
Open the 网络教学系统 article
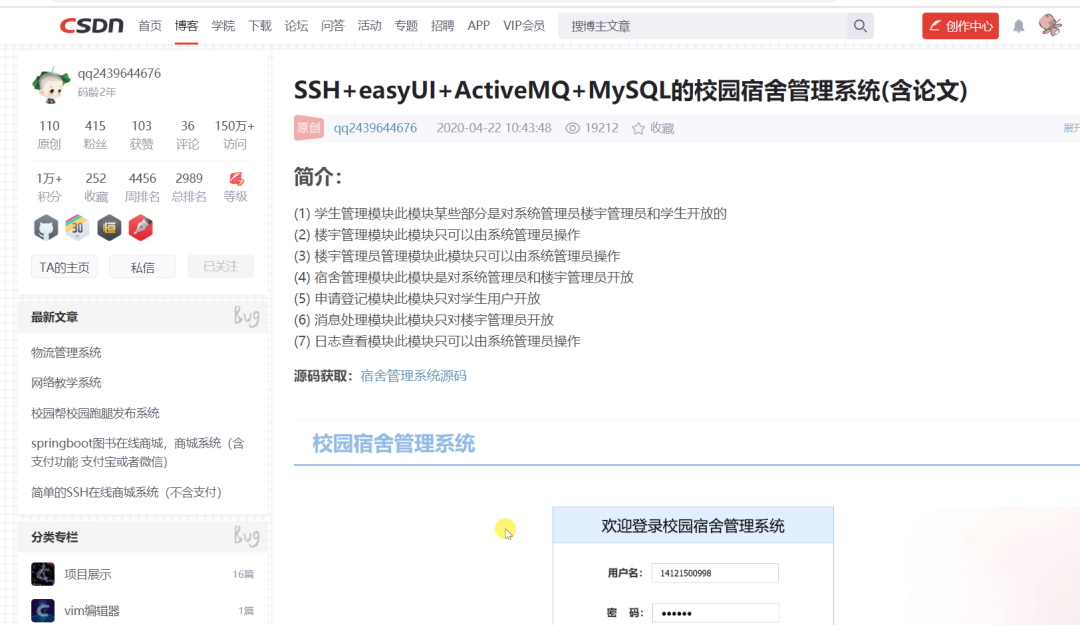click(66, 382)
